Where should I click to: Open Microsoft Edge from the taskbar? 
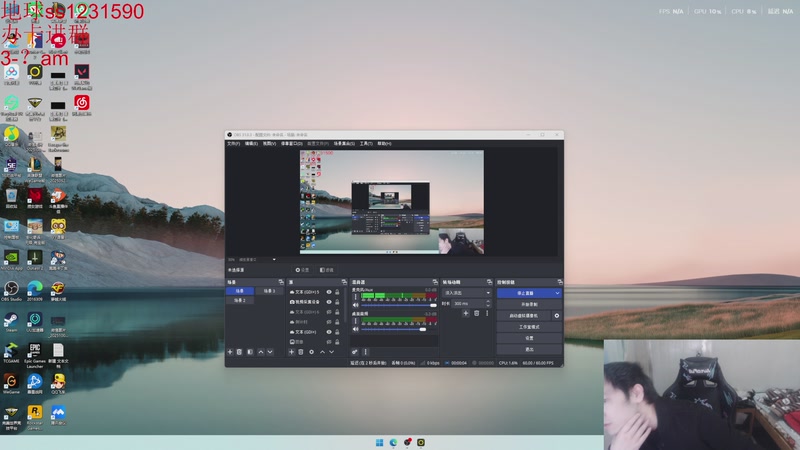coord(393,442)
